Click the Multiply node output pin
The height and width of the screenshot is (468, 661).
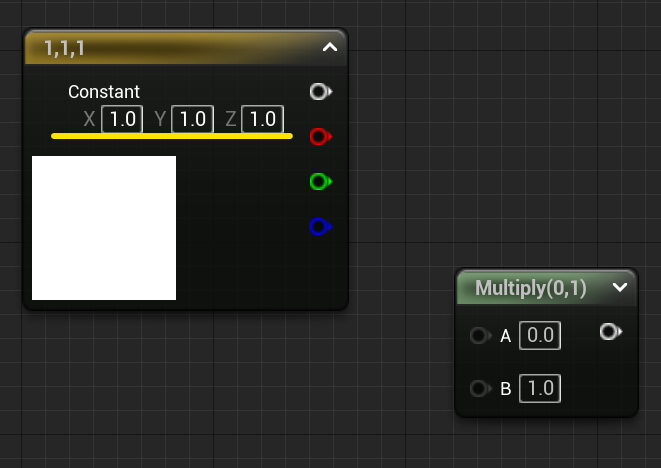[x=611, y=332]
